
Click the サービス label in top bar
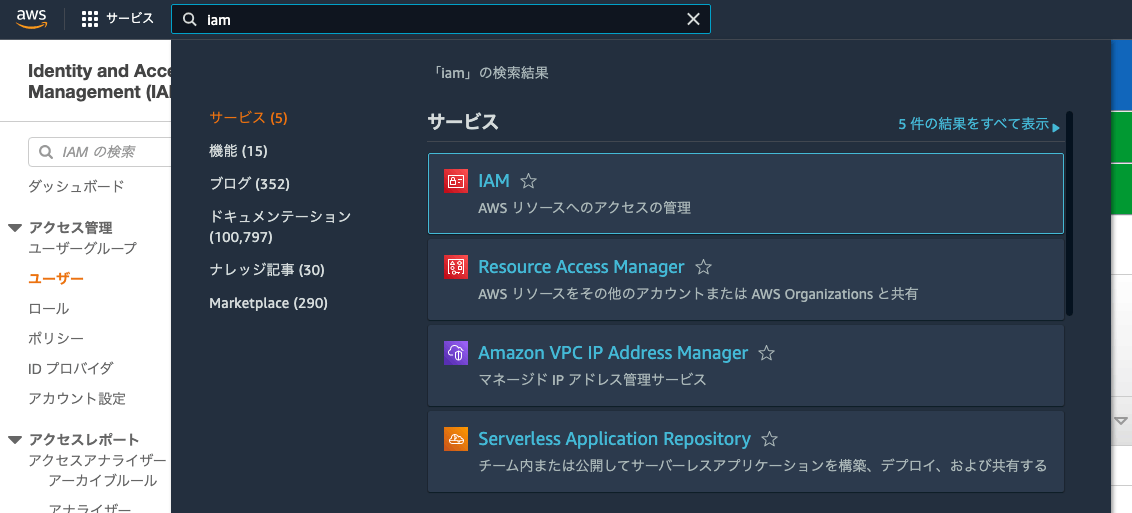130,19
